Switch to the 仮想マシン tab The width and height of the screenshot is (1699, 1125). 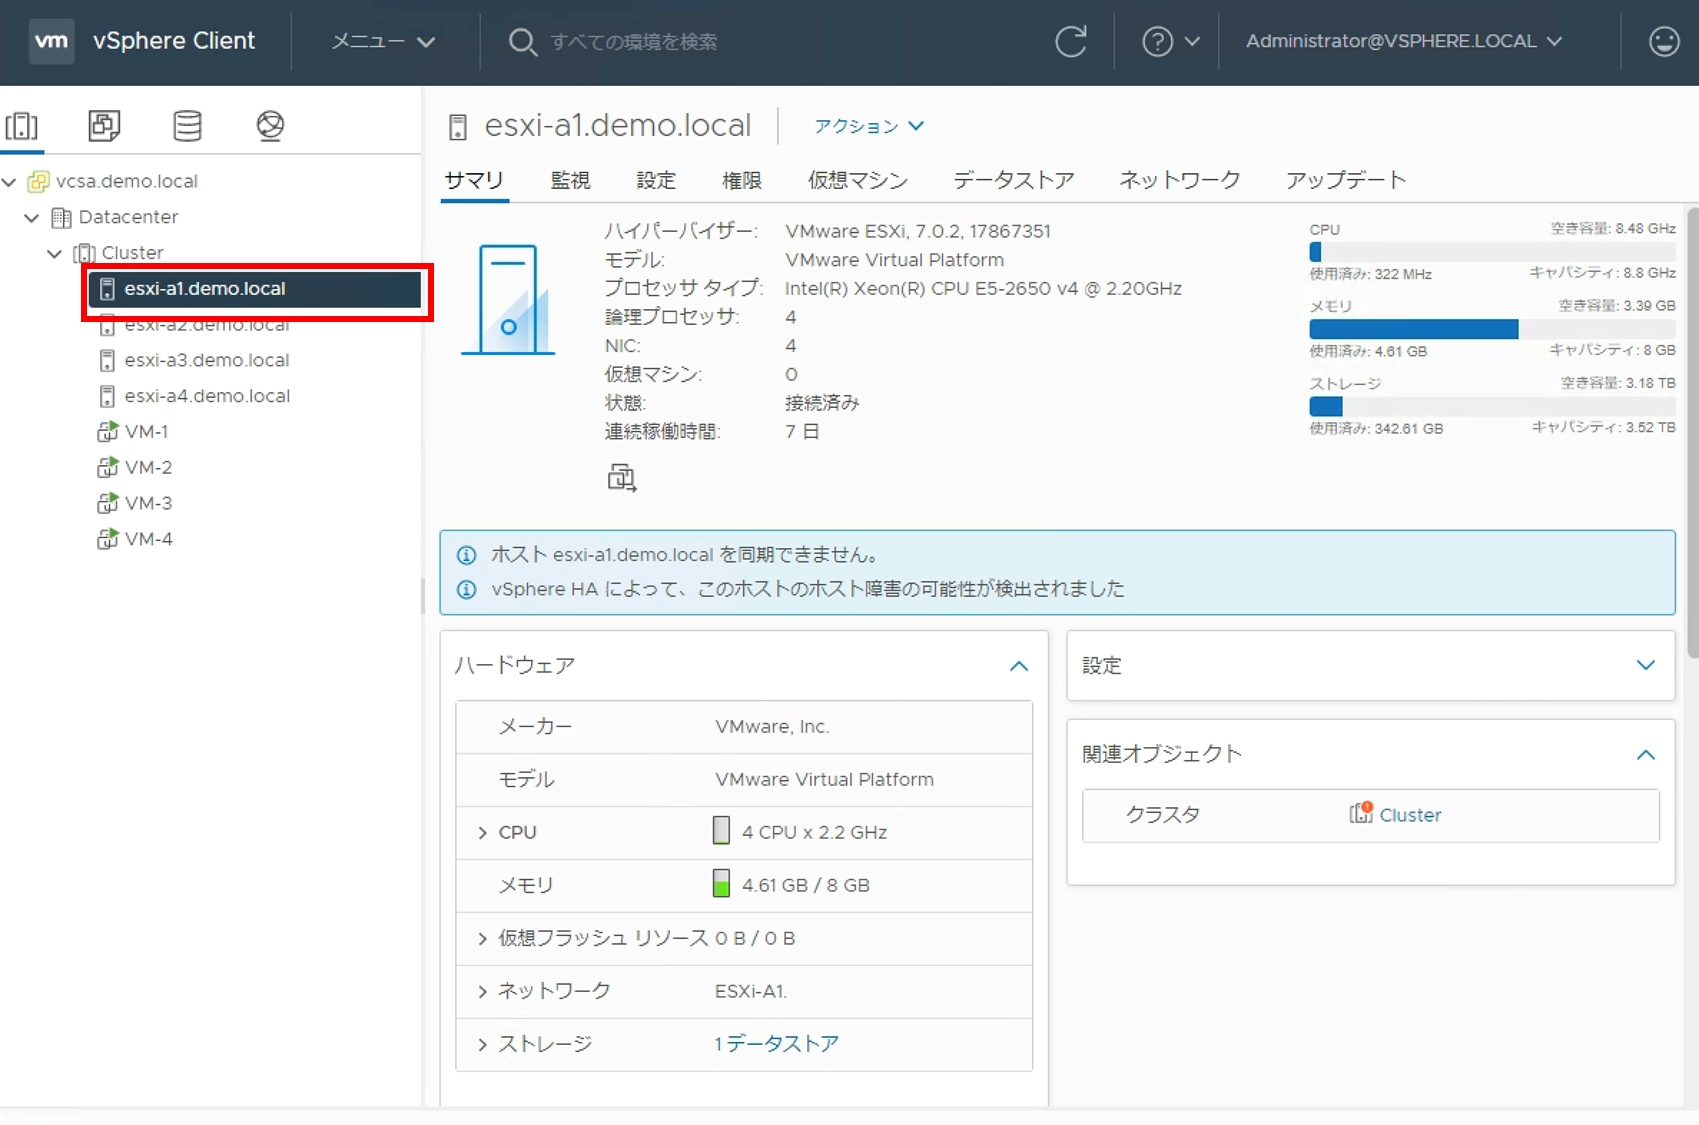[x=858, y=180]
